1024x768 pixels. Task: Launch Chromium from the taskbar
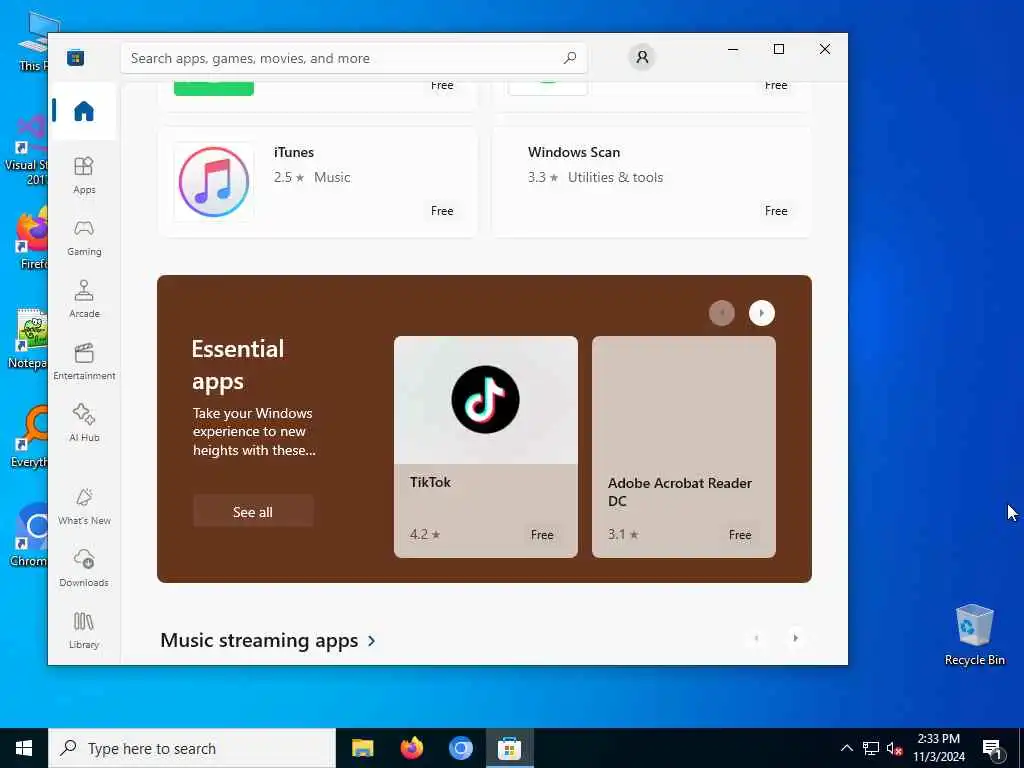460,748
